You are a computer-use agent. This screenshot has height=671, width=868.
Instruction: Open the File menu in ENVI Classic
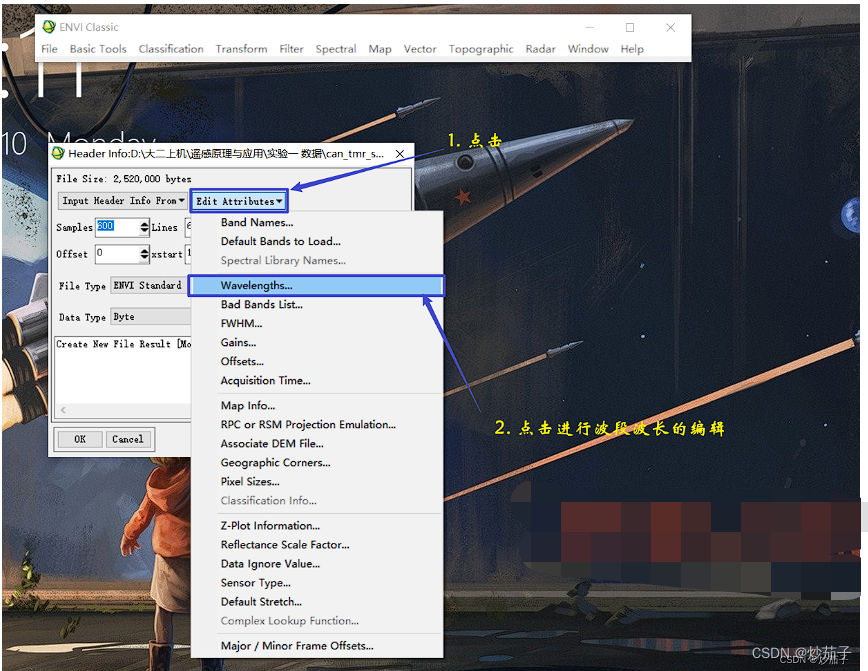click(49, 49)
